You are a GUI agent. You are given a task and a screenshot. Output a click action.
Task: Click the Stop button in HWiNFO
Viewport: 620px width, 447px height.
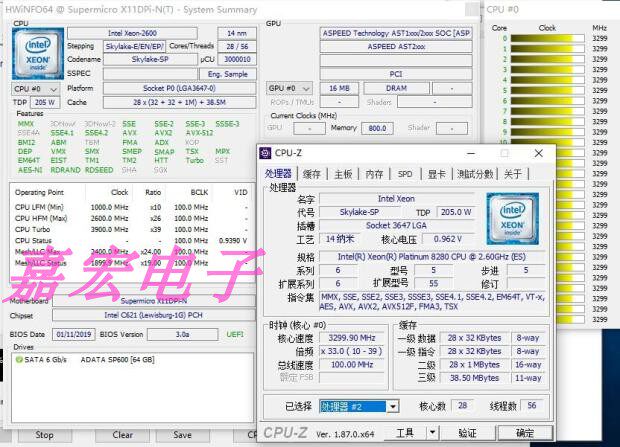44,435
